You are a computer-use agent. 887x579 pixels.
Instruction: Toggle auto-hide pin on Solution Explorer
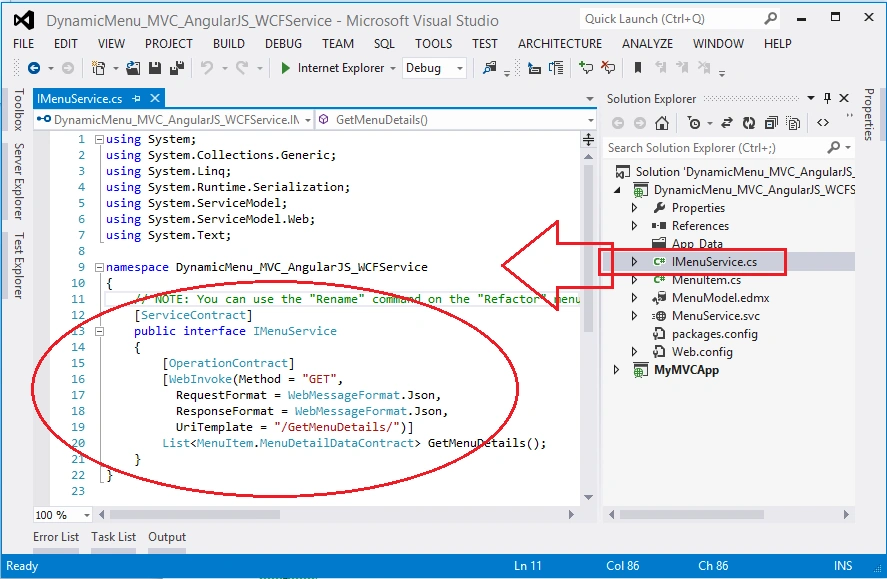(x=827, y=98)
